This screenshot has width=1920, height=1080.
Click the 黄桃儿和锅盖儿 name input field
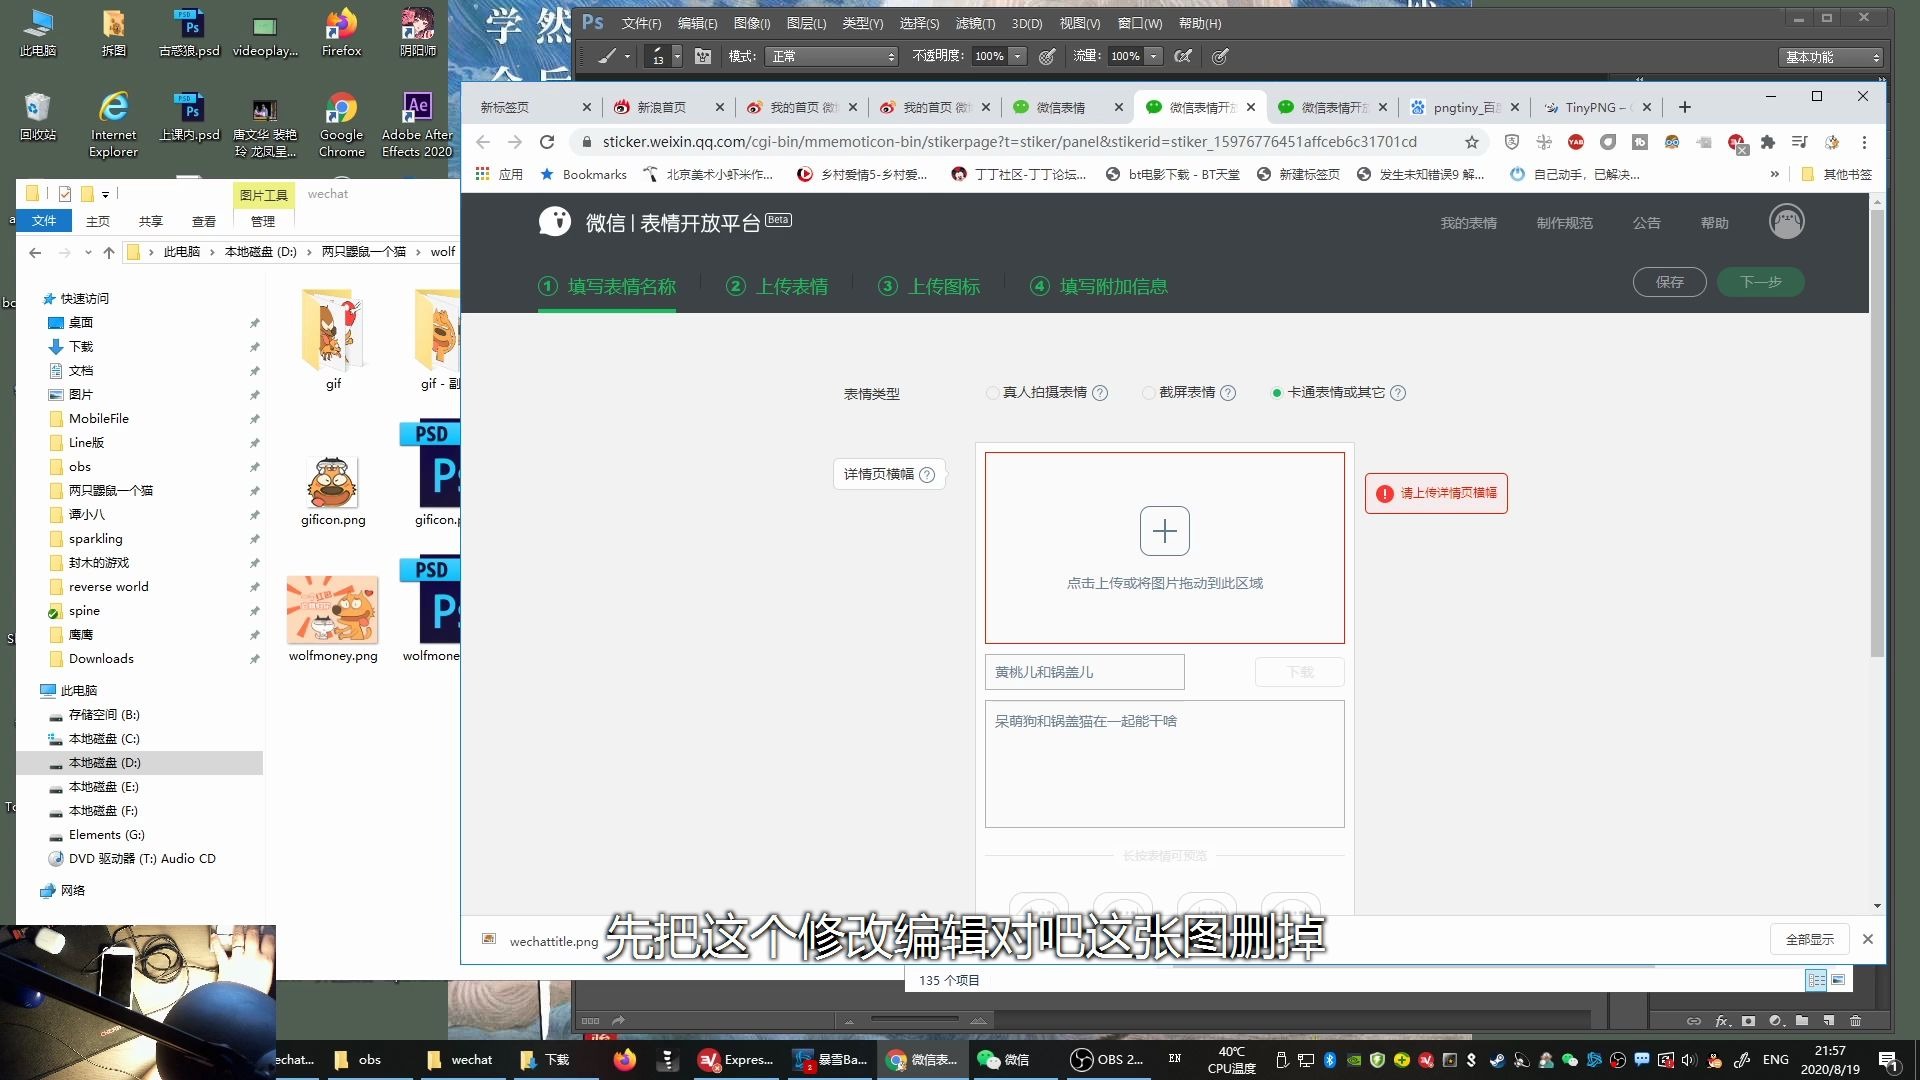coord(1084,672)
